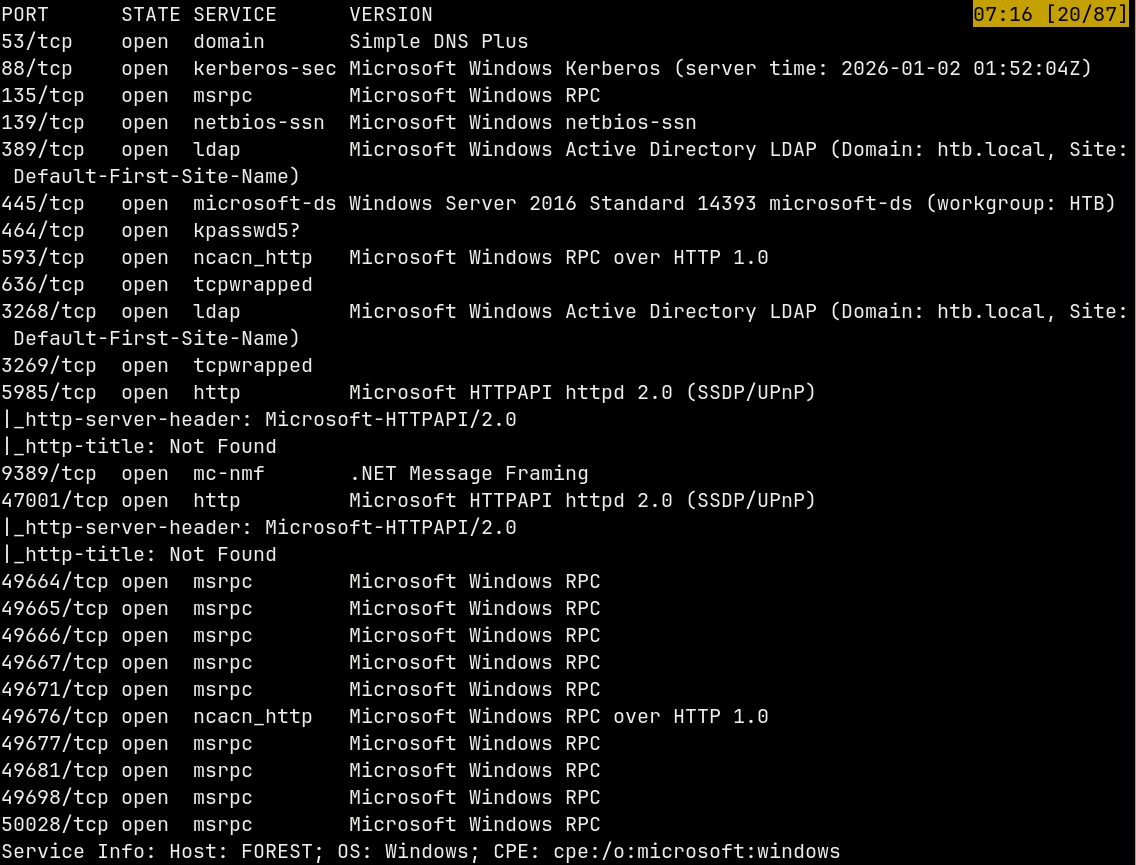Select the 5985/tcp port entry

[x=49, y=393]
